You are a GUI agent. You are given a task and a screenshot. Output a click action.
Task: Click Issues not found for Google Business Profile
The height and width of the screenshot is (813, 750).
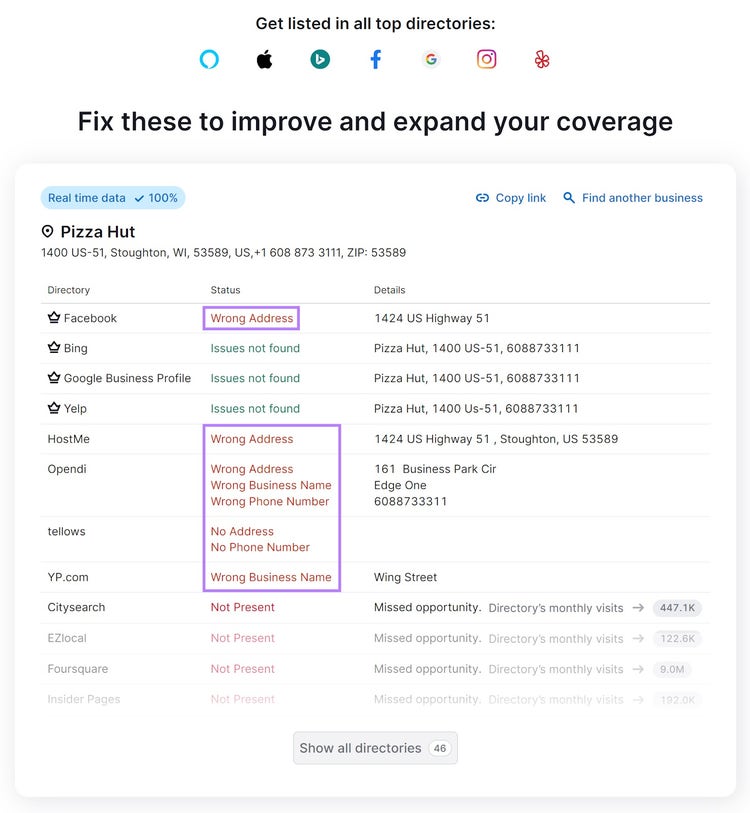[x=255, y=378]
